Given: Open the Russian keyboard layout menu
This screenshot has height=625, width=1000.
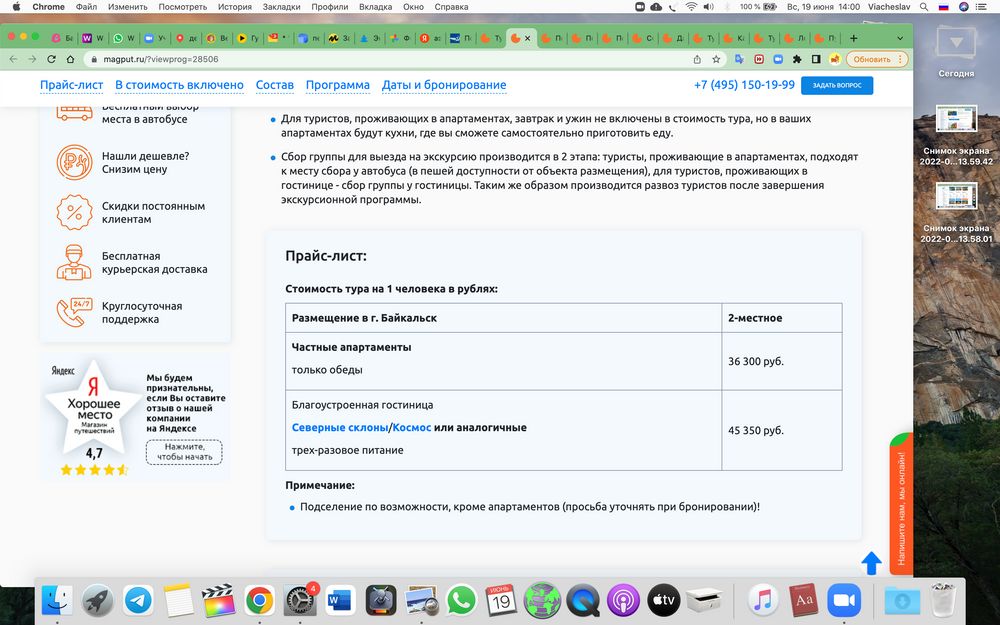Looking at the screenshot, I should [944, 6].
